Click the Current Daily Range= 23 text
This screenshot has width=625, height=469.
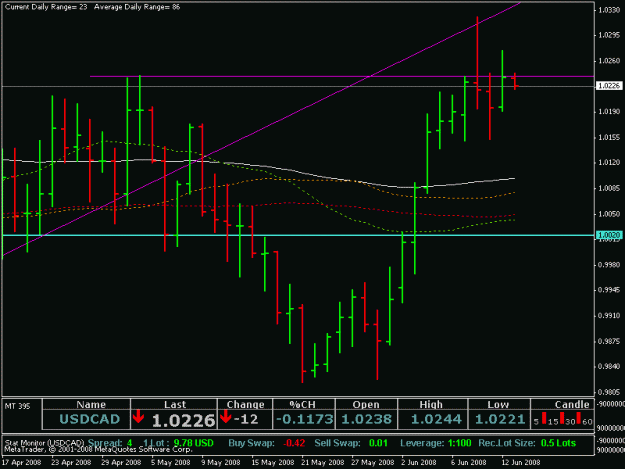pyautogui.click(x=46, y=7)
